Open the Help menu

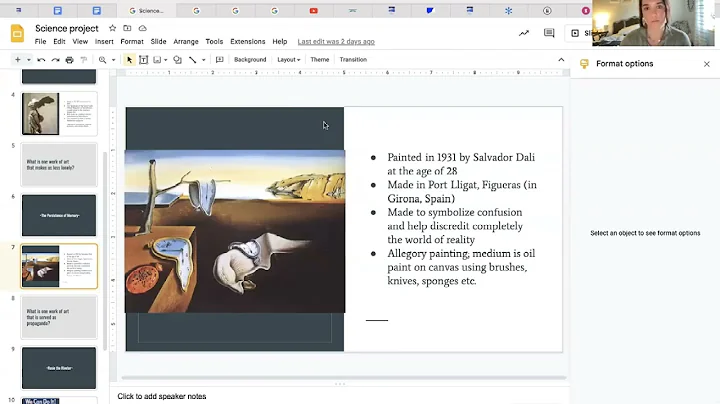coord(280,41)
